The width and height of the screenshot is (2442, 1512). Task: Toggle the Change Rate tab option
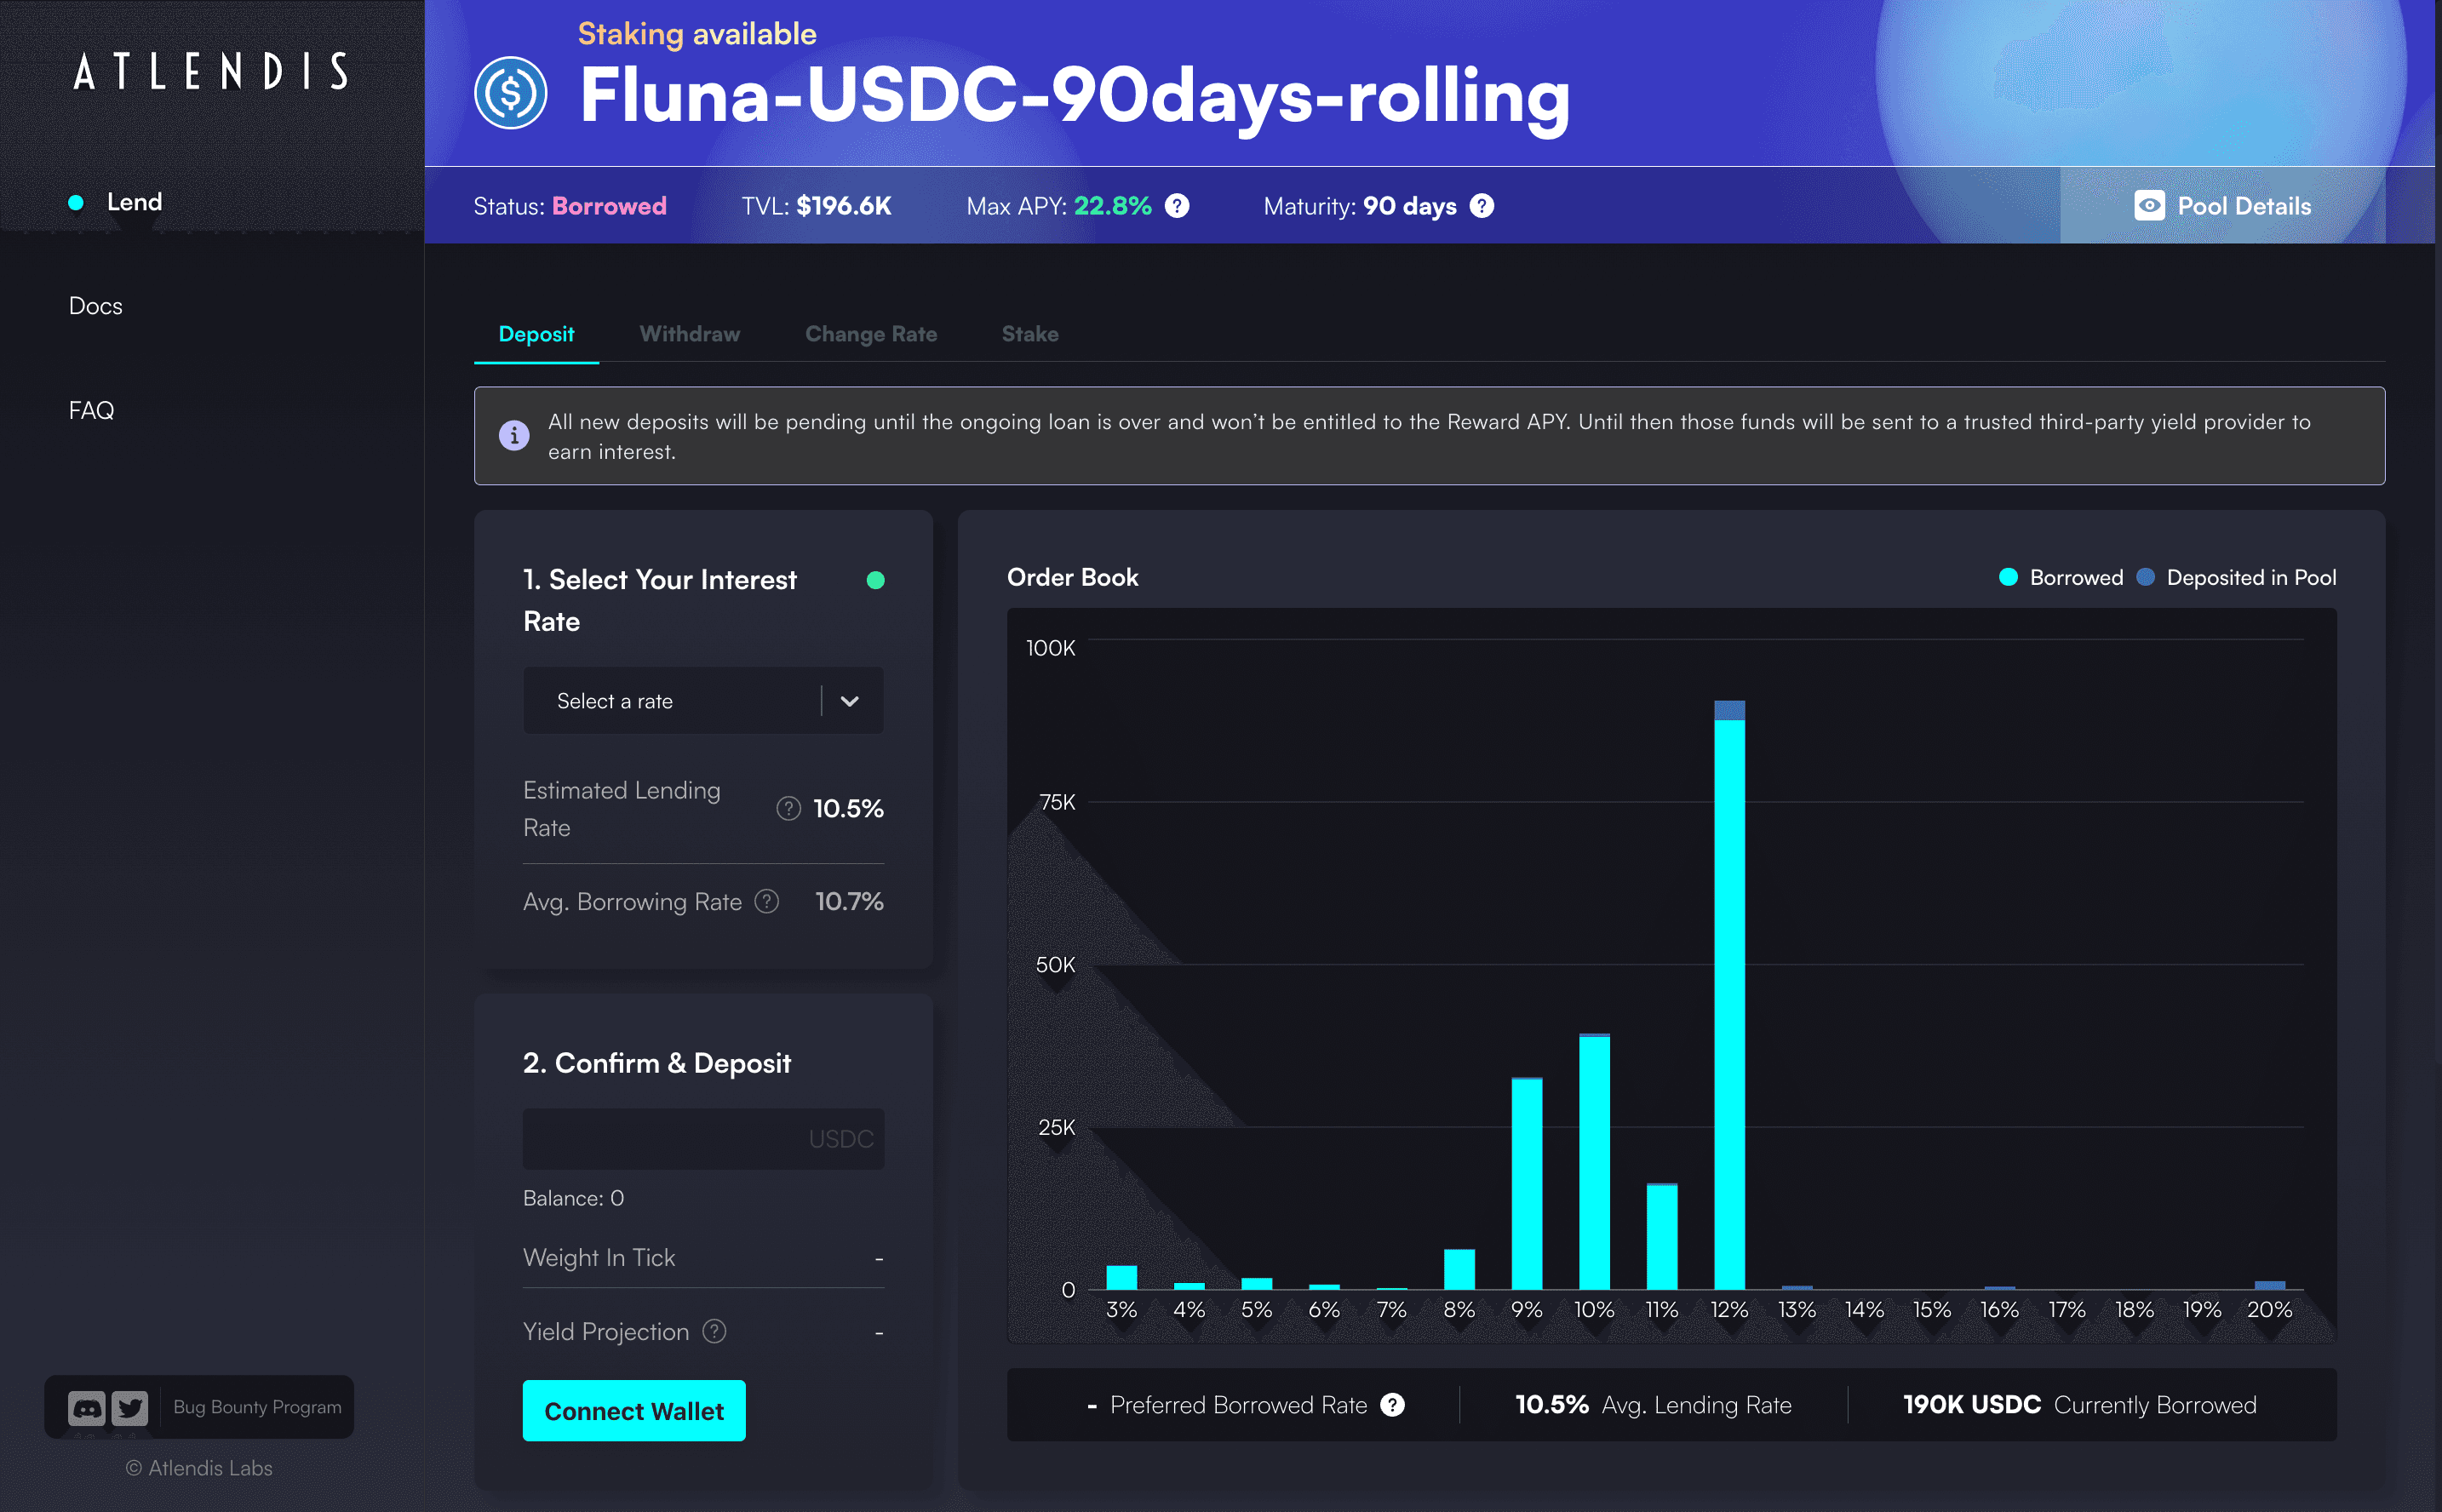point(870,333)
